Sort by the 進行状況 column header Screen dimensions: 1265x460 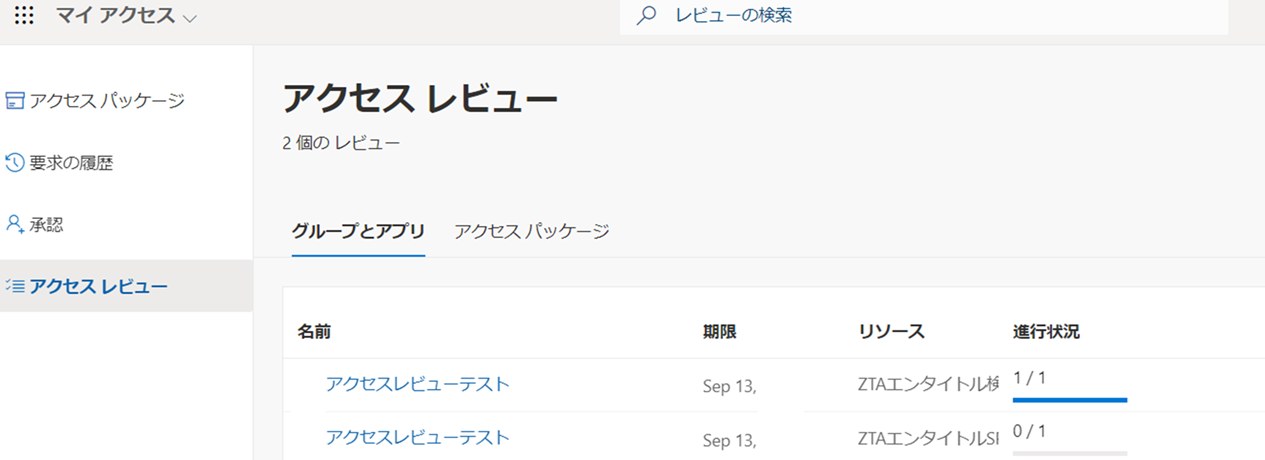1046,332
